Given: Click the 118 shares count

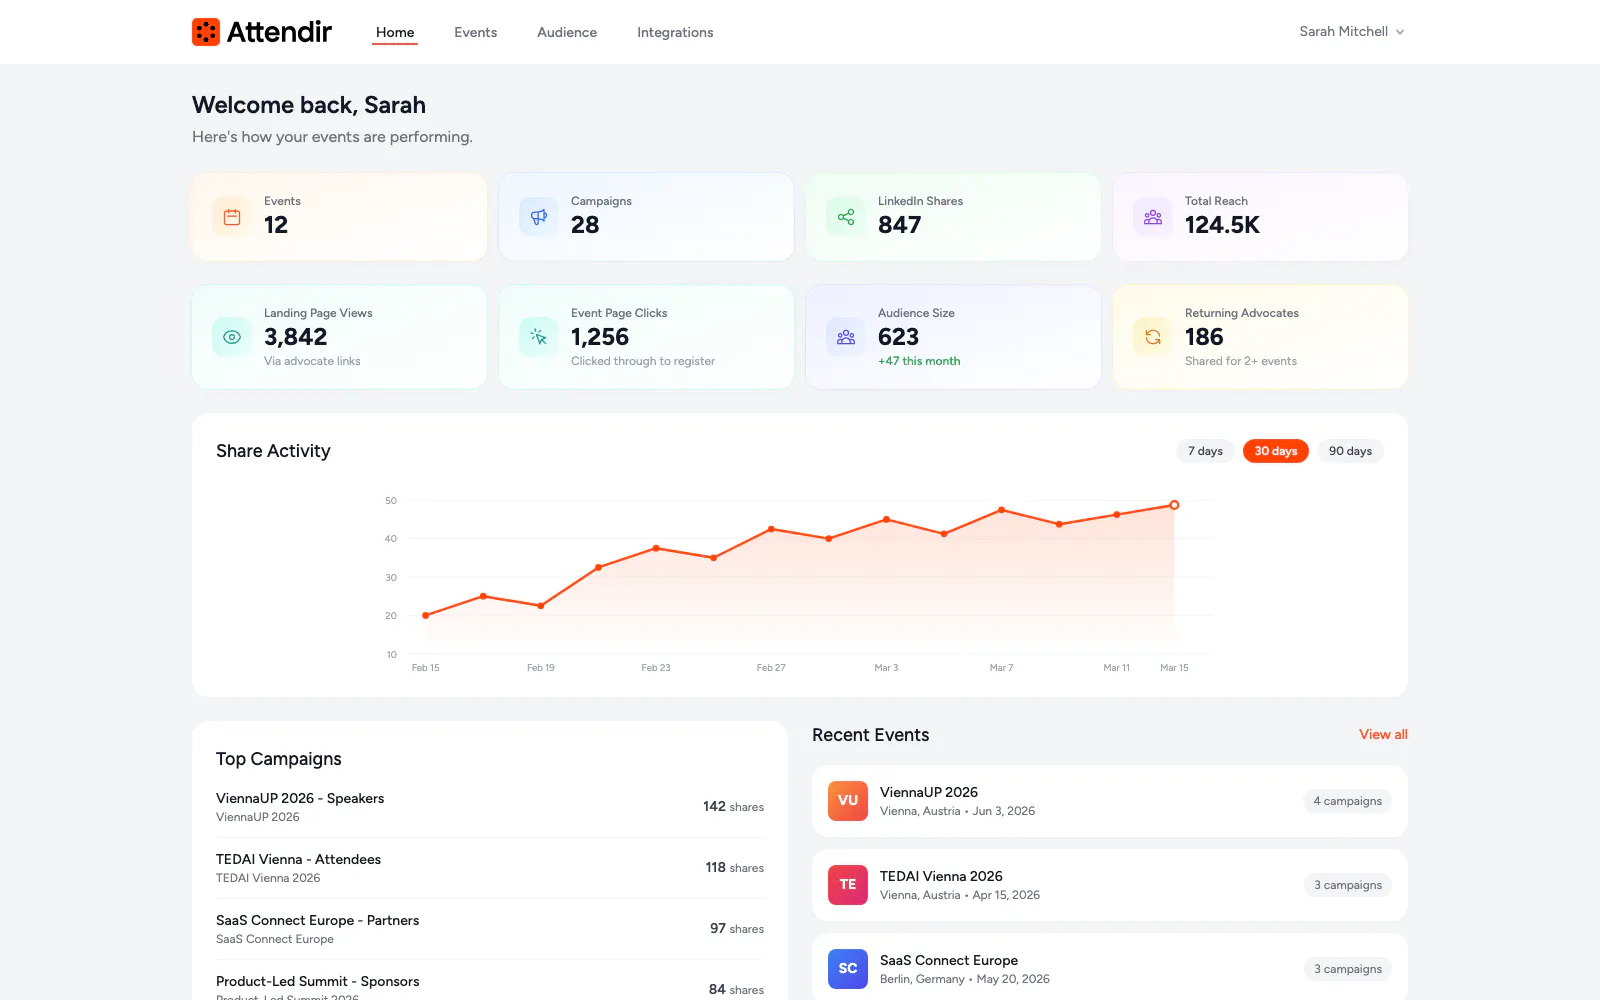Looking at the screenshot, I should pyautogui.click(x=734, y=868).
